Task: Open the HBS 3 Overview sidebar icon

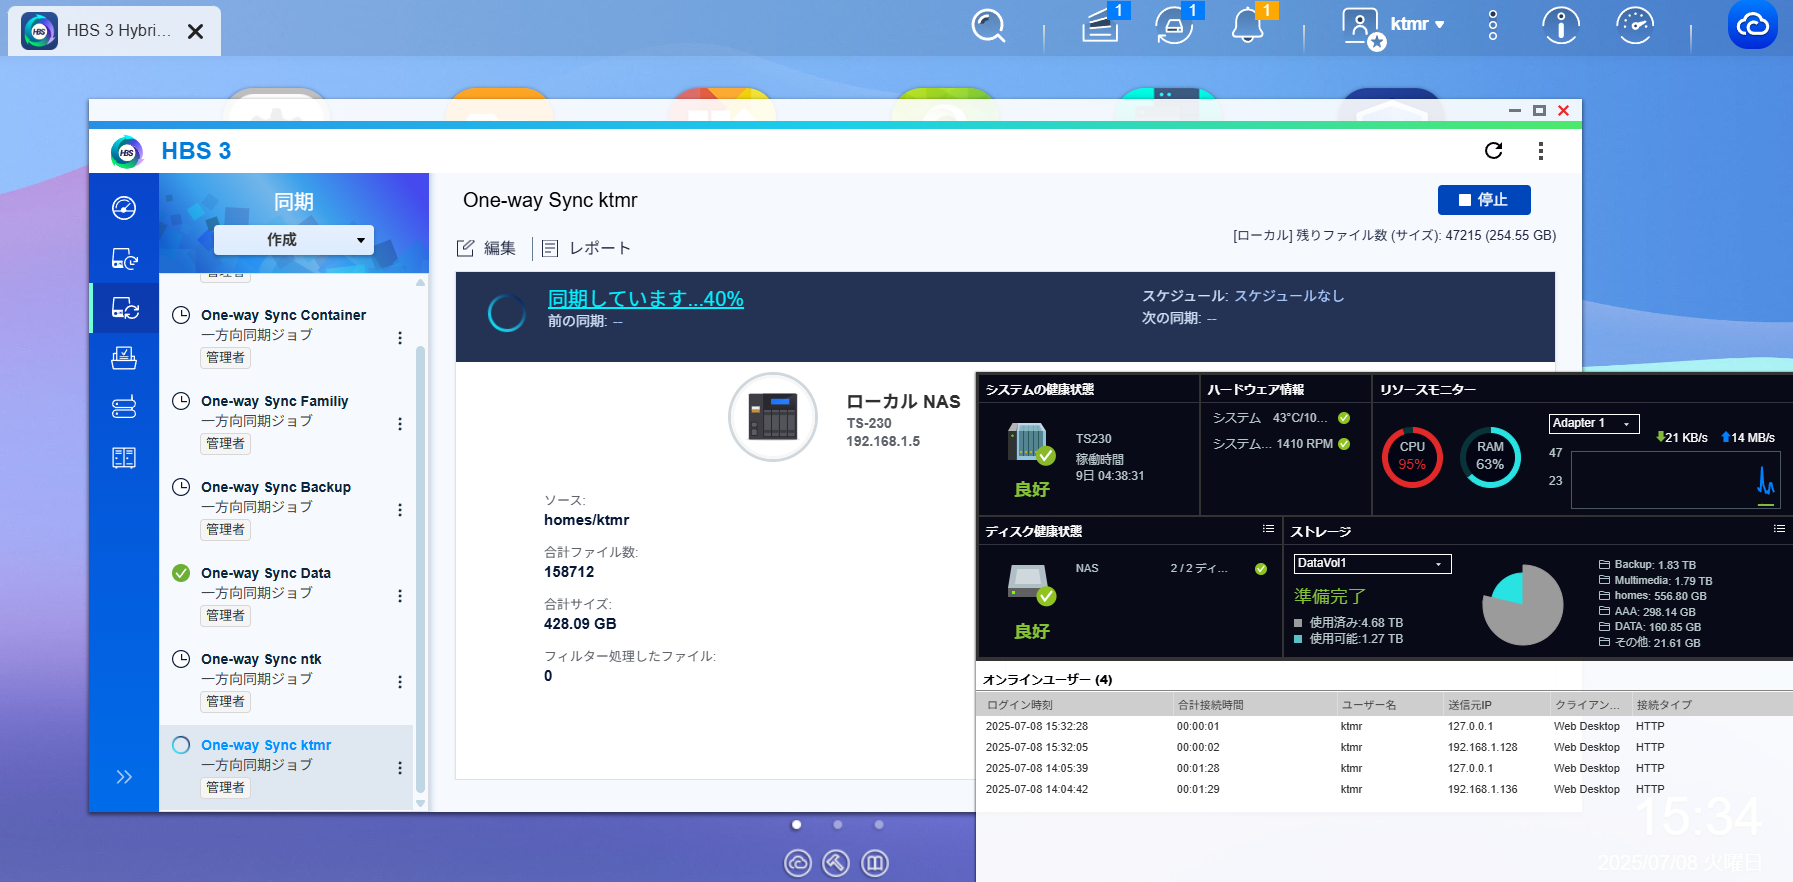Action: (124, 208)
